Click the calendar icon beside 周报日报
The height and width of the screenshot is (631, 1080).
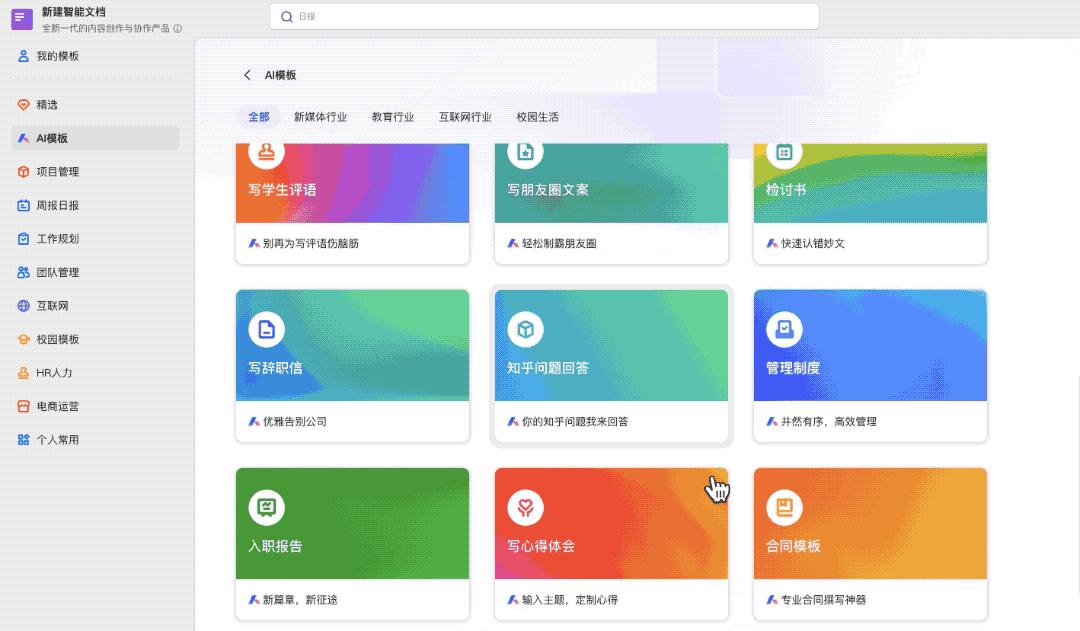pyautogui.click(x=23, y=205)
